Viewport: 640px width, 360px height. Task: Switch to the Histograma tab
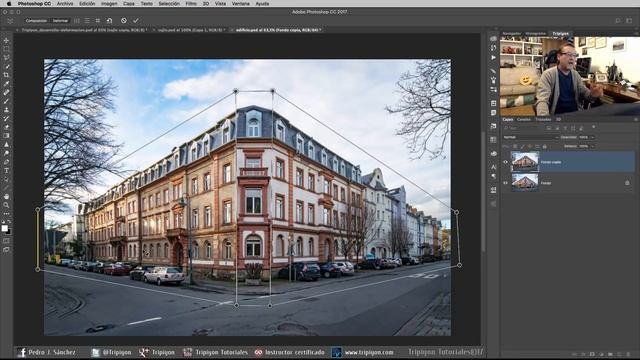pos(536,33)
